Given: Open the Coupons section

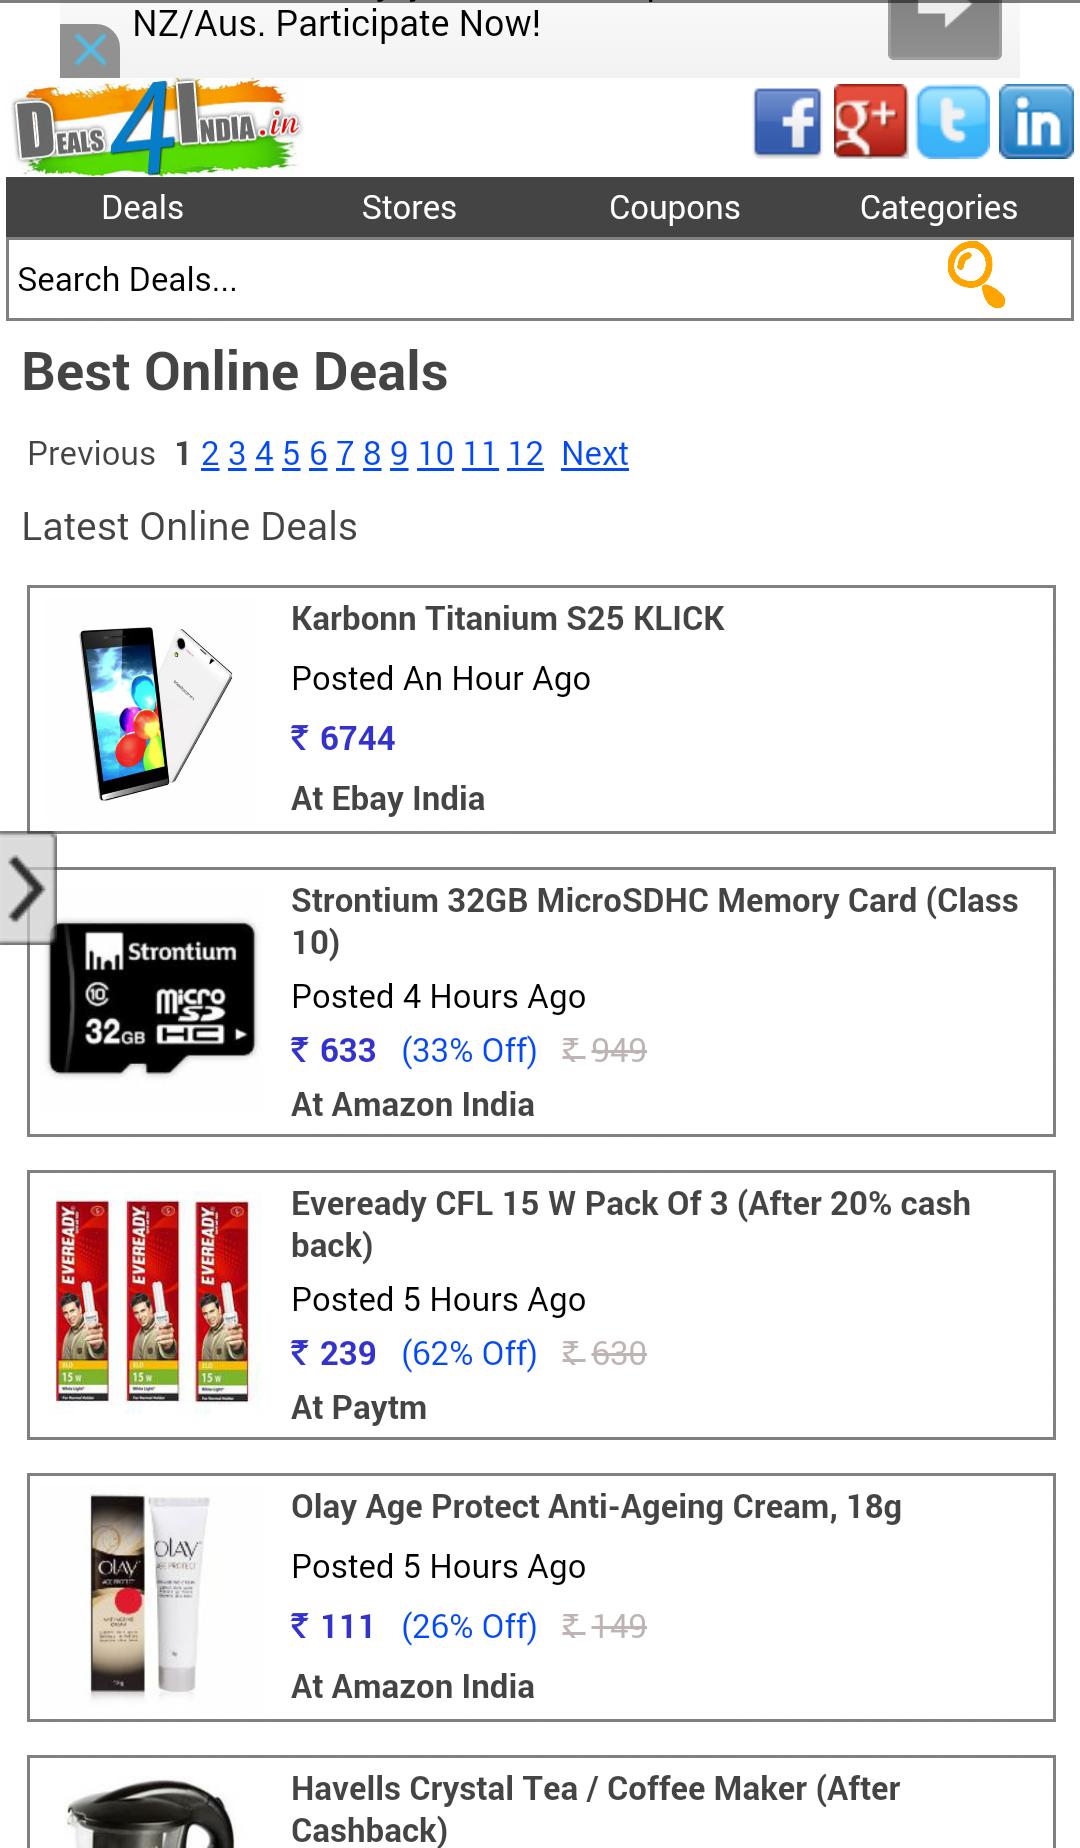Looking at the screenshot, I should (675, 207).
